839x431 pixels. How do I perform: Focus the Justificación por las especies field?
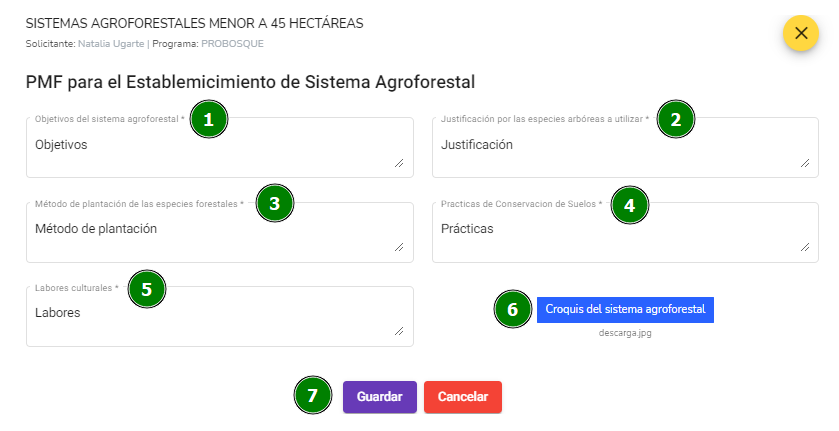[x=626, y=148]
